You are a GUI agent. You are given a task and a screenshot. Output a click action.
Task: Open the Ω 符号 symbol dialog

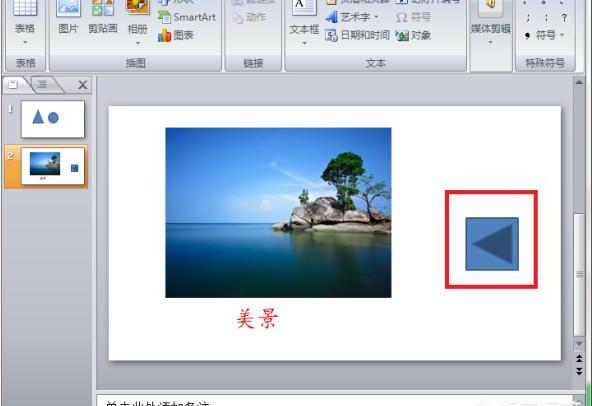(413, 17)
